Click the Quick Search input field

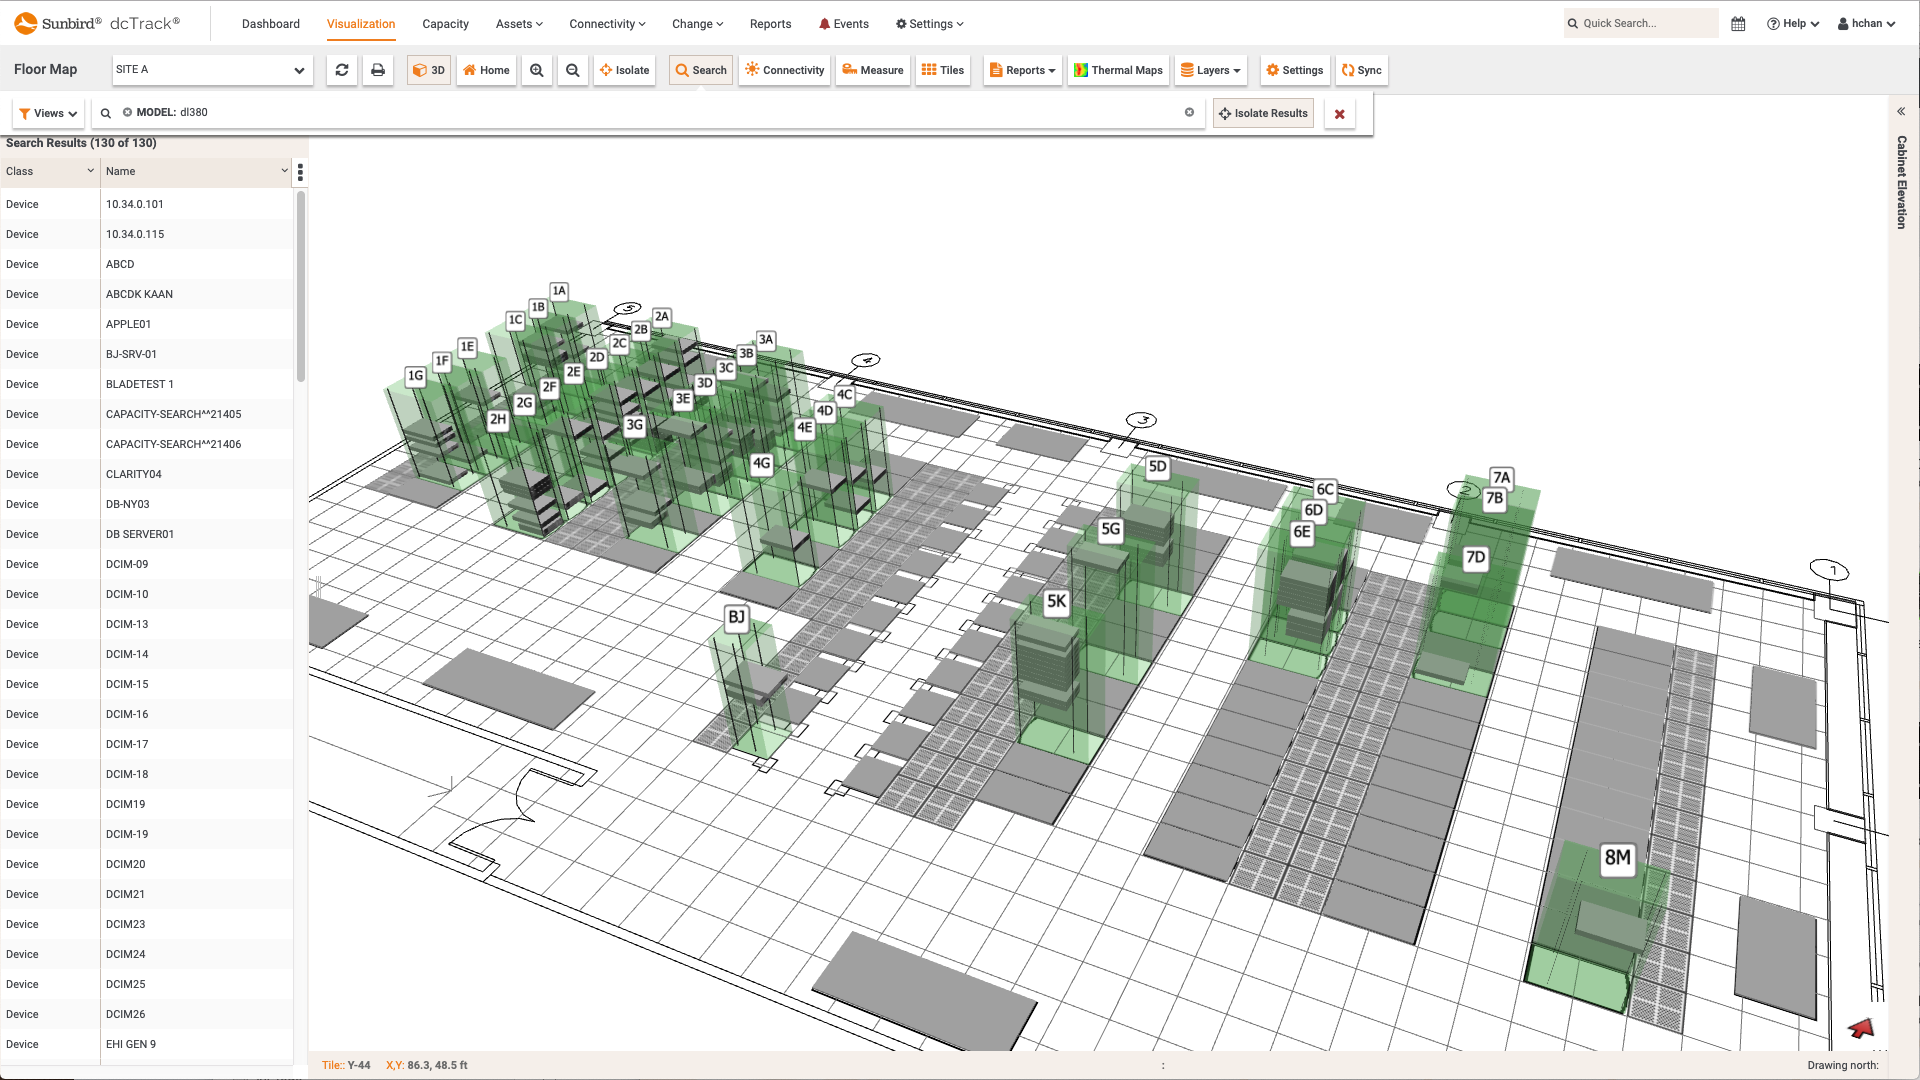[1640, 22]
